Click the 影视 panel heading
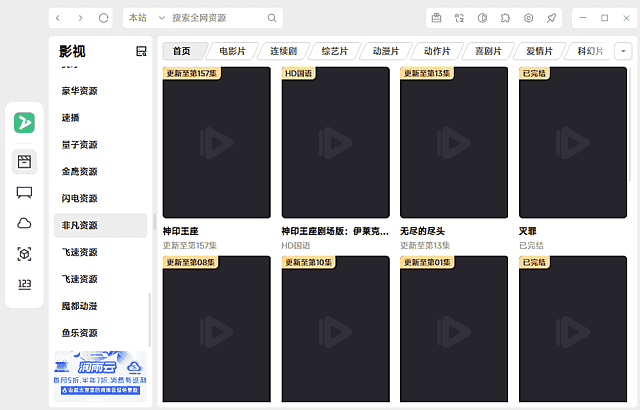Image resolution: width=640 pixels, height=410 pixels. click(x=72, y=51)
